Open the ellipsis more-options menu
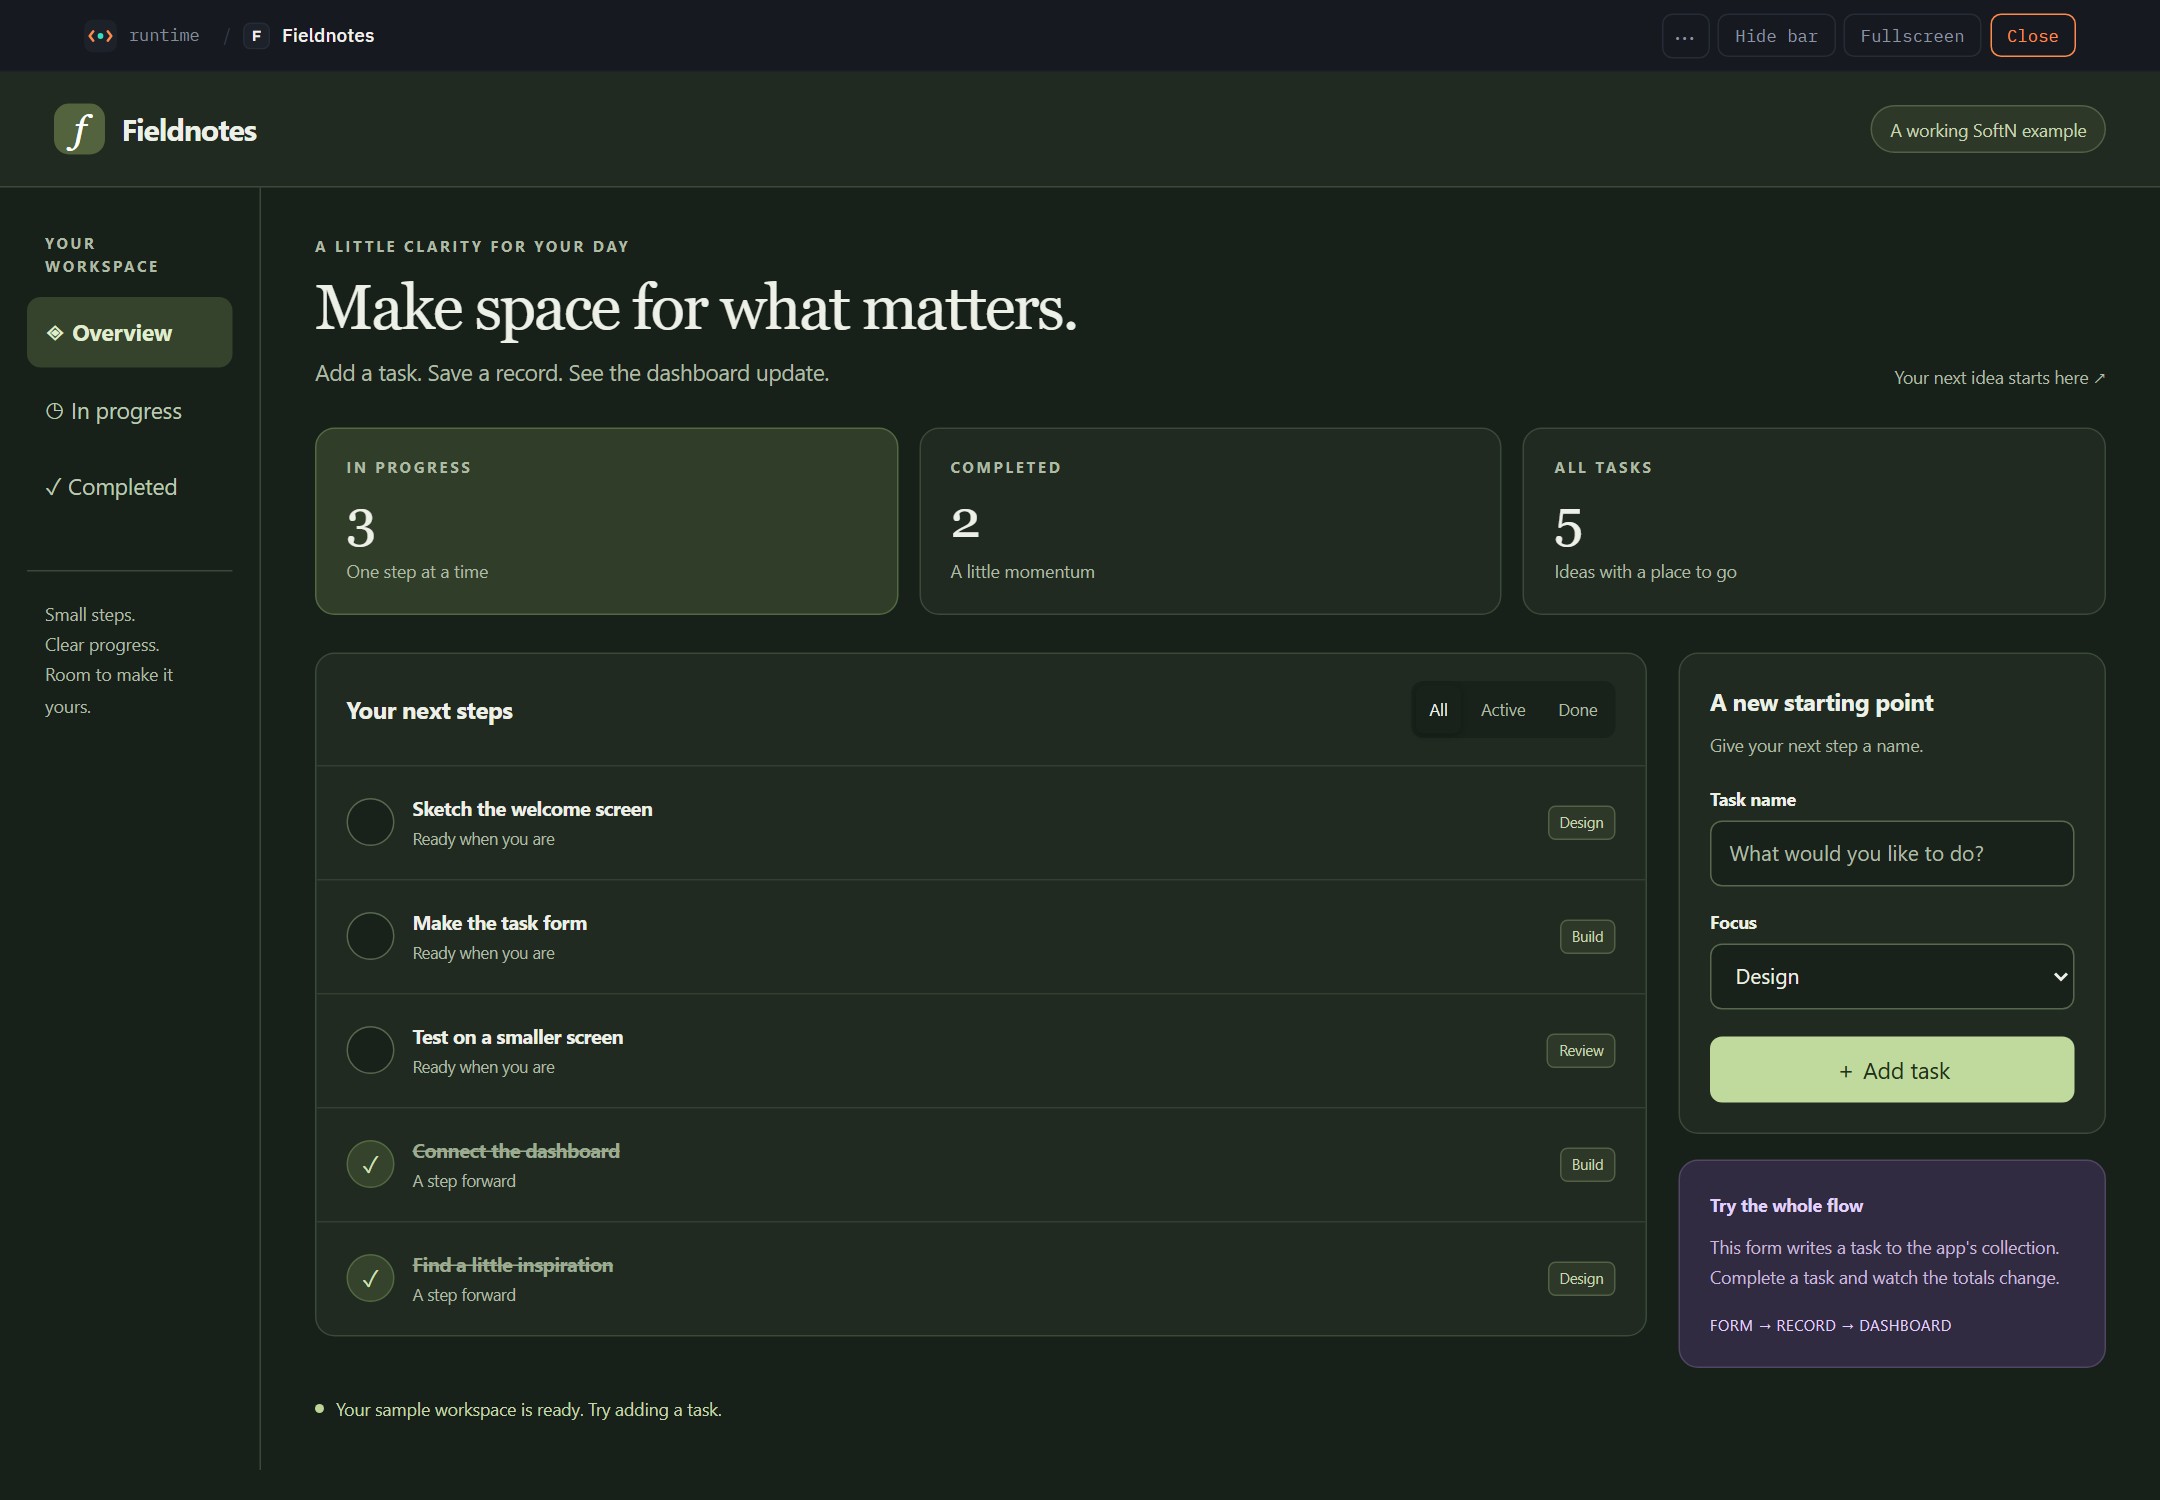The width and height of the screenshot is (2160, 1500). tap(1685, 36)
